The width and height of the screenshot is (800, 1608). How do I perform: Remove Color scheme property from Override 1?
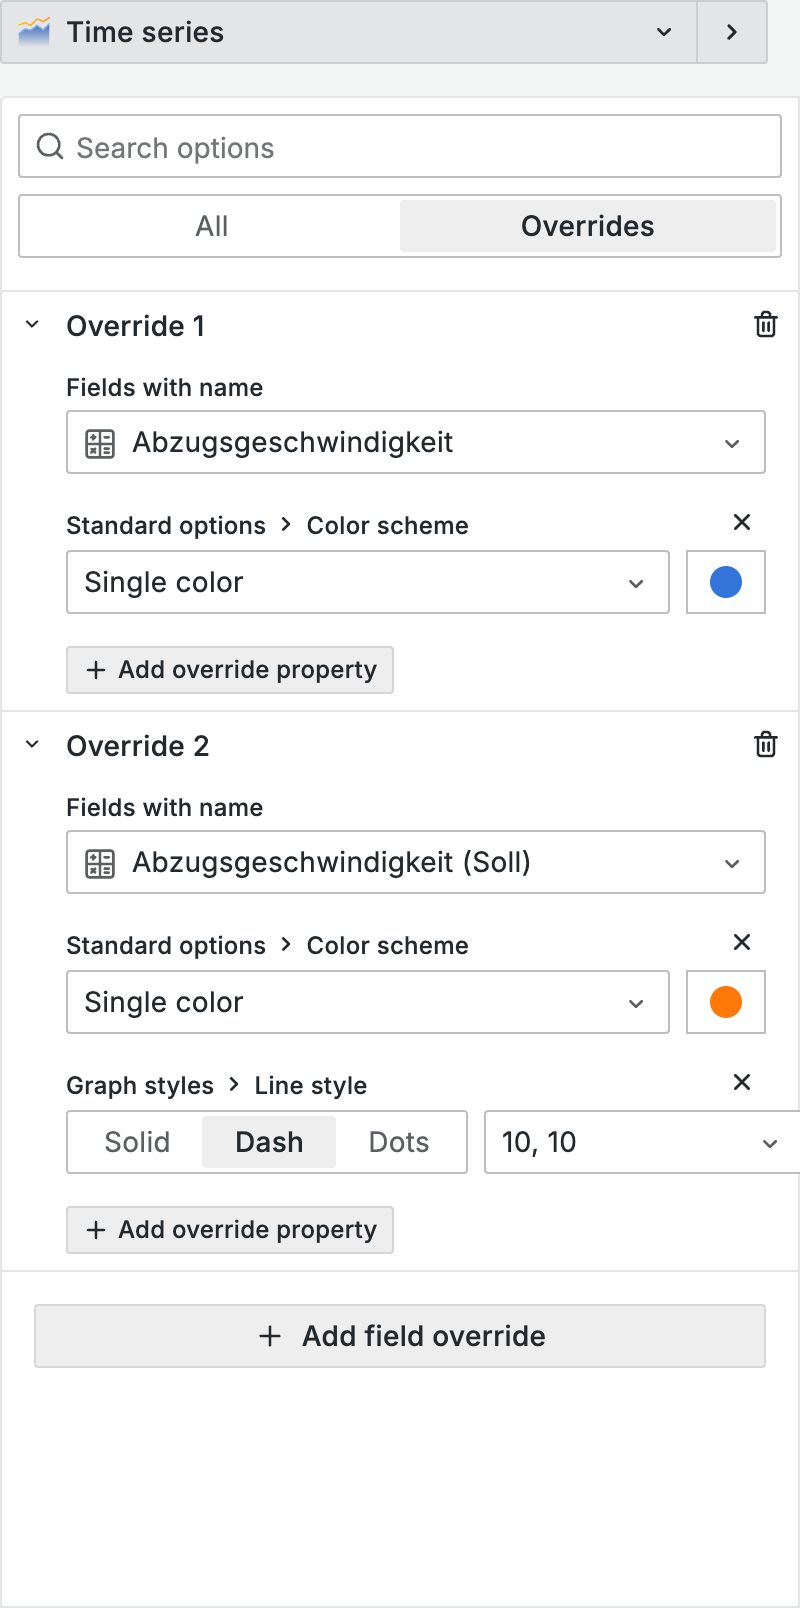742,522
